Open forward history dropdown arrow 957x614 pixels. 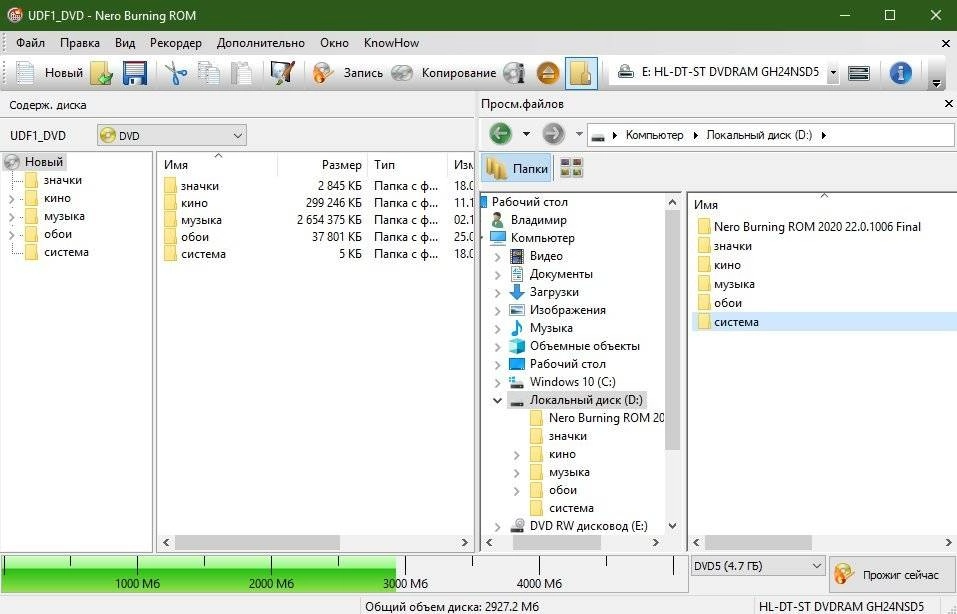[x=579, y=134]
